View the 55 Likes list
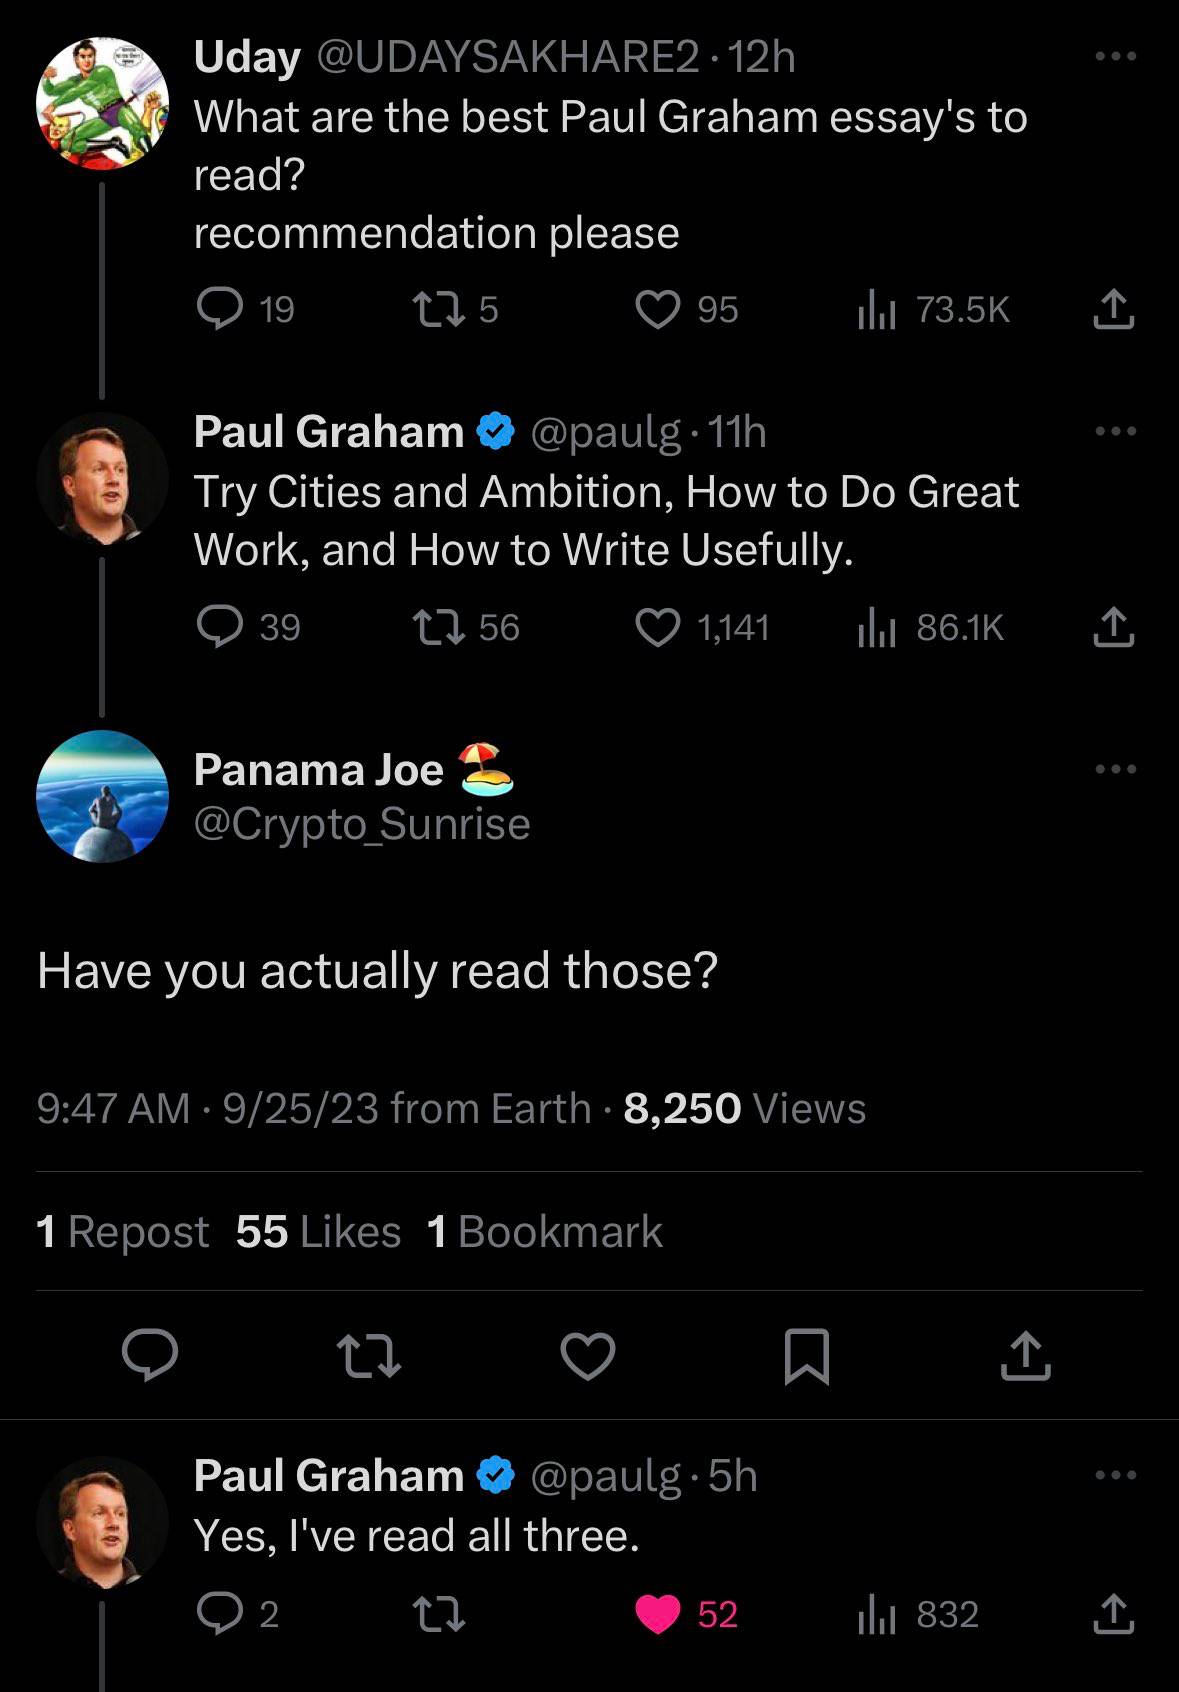 [x=318, y=1232]
